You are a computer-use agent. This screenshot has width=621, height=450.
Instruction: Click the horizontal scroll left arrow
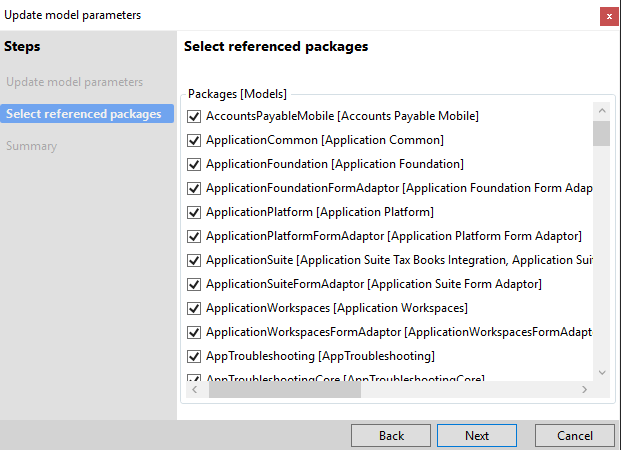point(194,389)
